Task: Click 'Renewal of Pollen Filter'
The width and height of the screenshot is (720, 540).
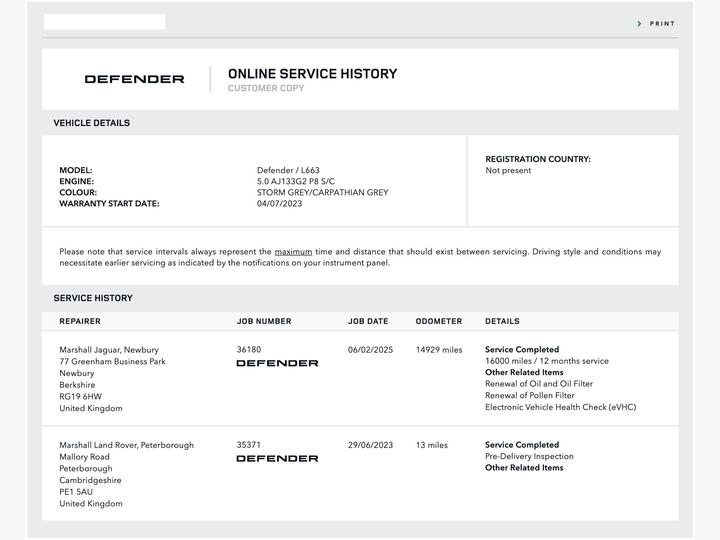Action: coord(530,395)
